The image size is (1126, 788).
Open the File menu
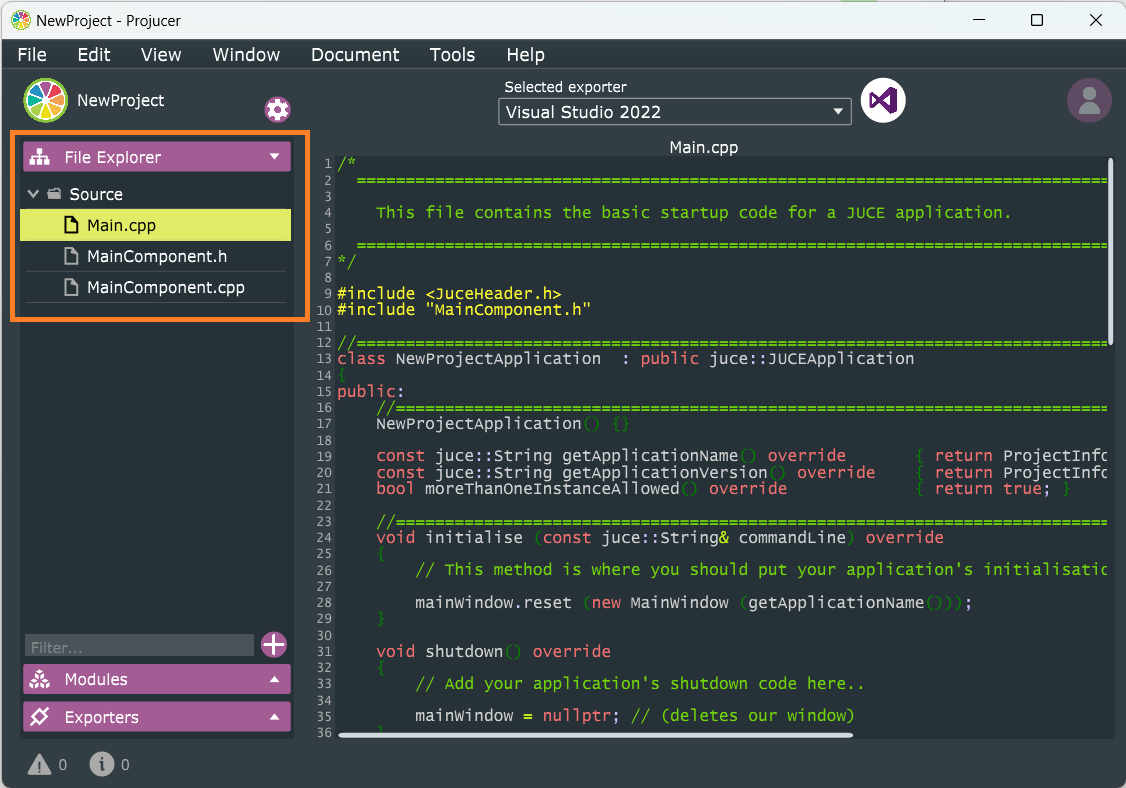click(32, 55)
